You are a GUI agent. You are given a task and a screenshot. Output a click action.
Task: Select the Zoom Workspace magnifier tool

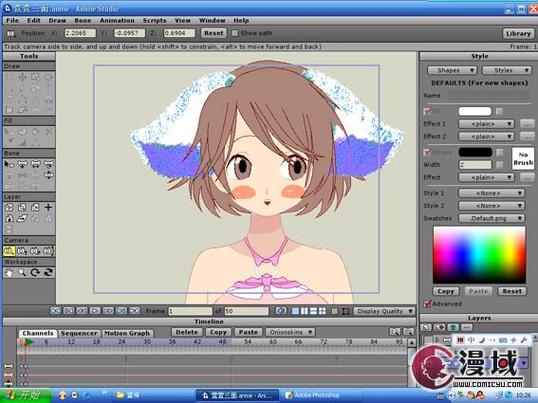tap(22, 273)
